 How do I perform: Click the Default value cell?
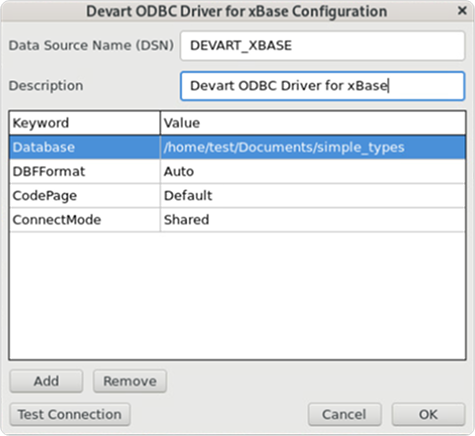(313, 195)
